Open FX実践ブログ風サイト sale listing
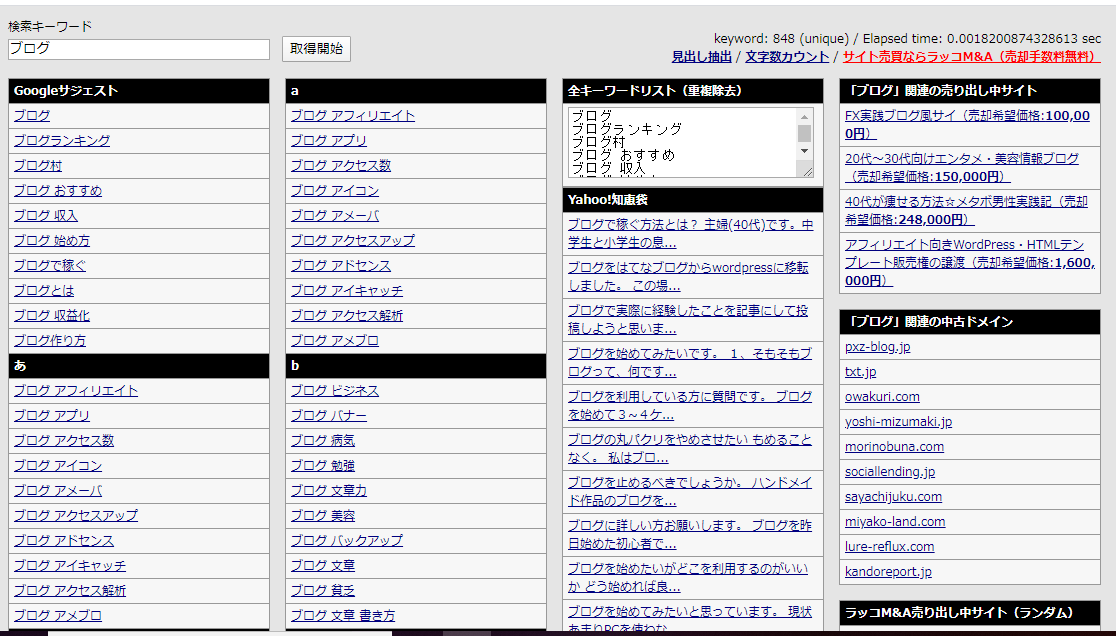The width and height of the screenshot is (1116, 636). [x=967, y=124]
